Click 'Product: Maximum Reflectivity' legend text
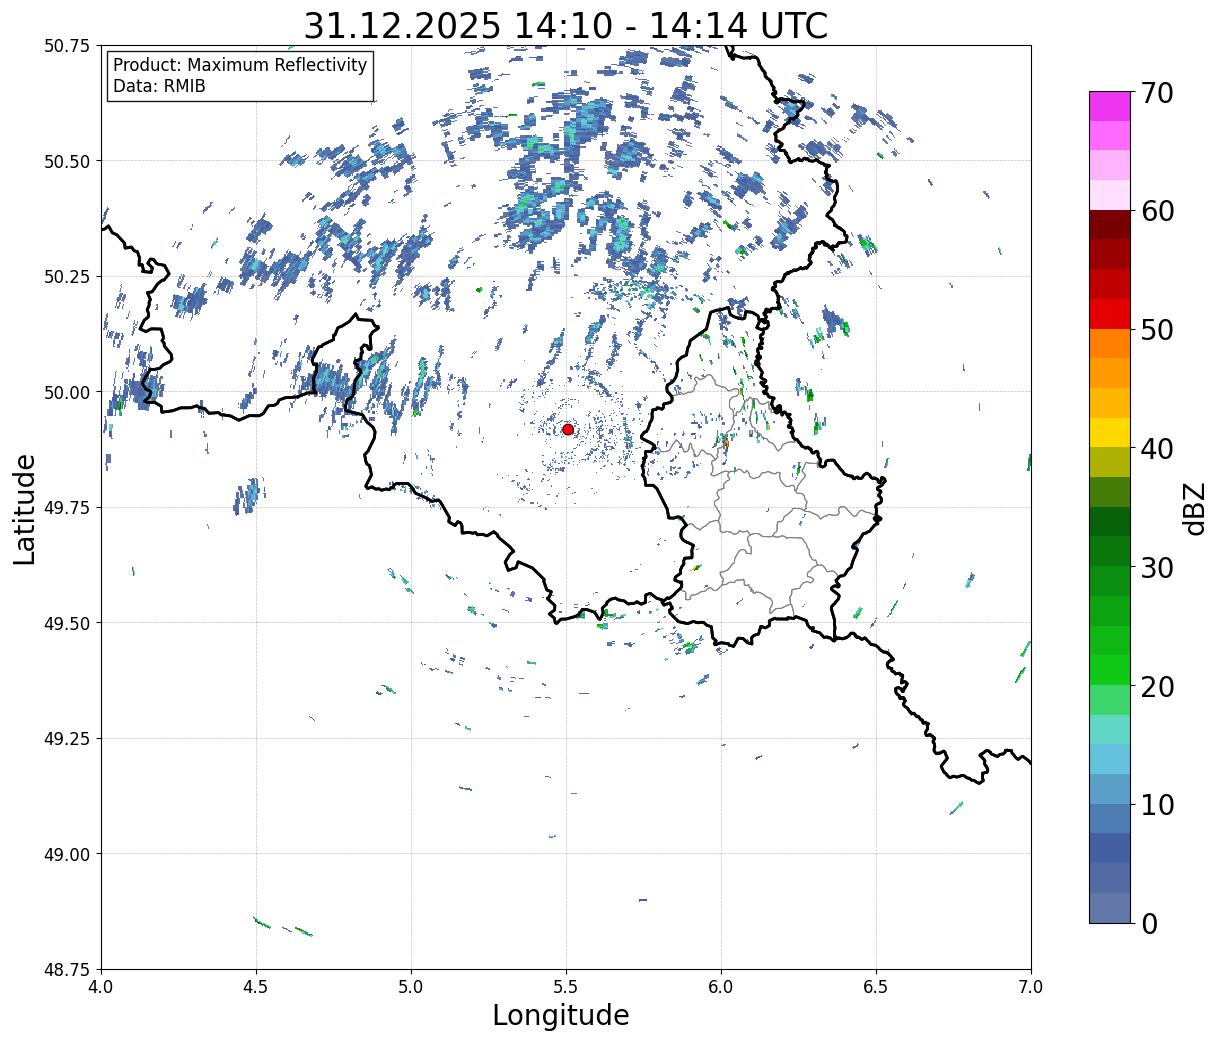This screenshot has height=1040, width=1219. [x=240, y=65]
